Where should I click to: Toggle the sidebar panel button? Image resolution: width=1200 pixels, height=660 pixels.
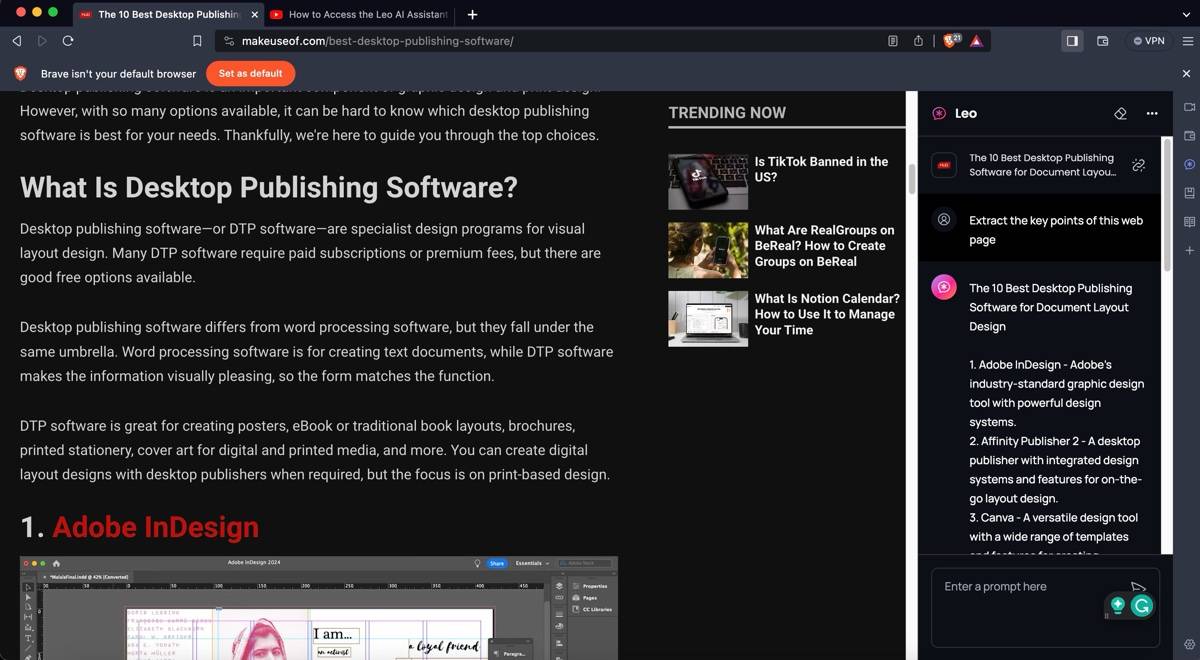(1072, 41)
